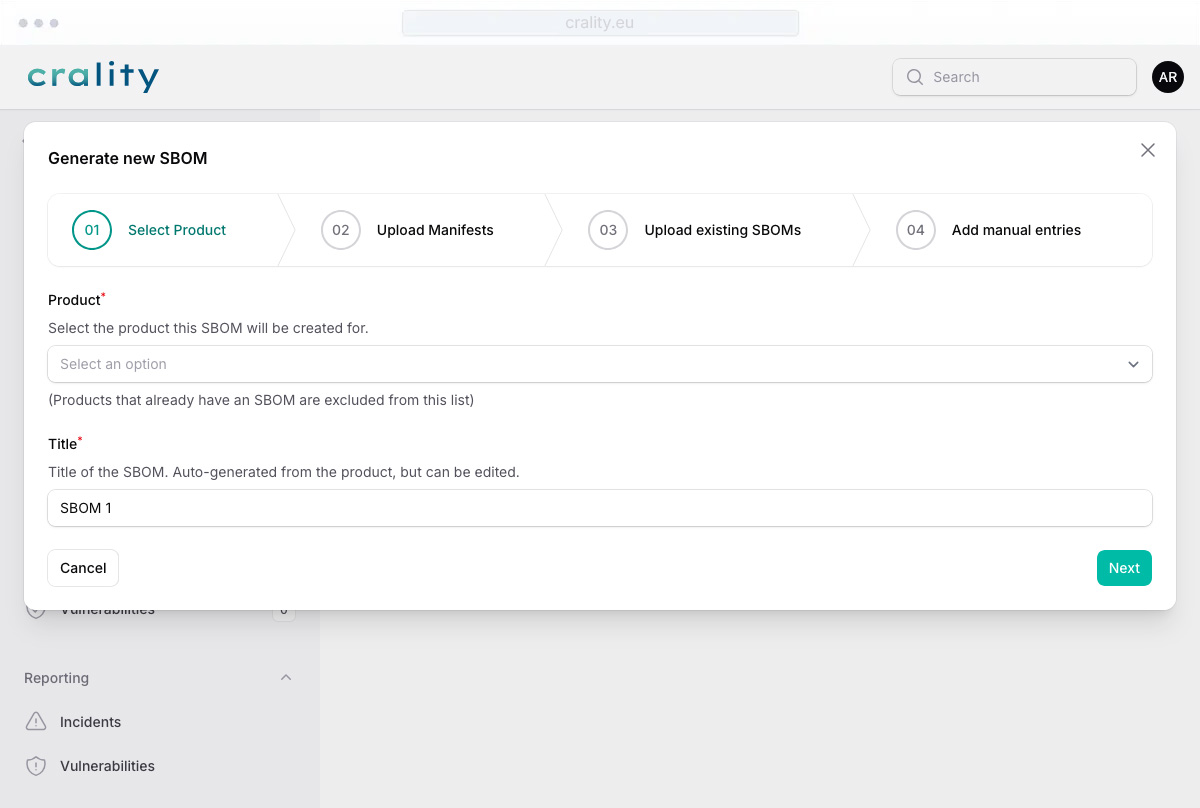Click the search magnifier icon
This screenshot has height=808, width=1200.
[914, 77]
